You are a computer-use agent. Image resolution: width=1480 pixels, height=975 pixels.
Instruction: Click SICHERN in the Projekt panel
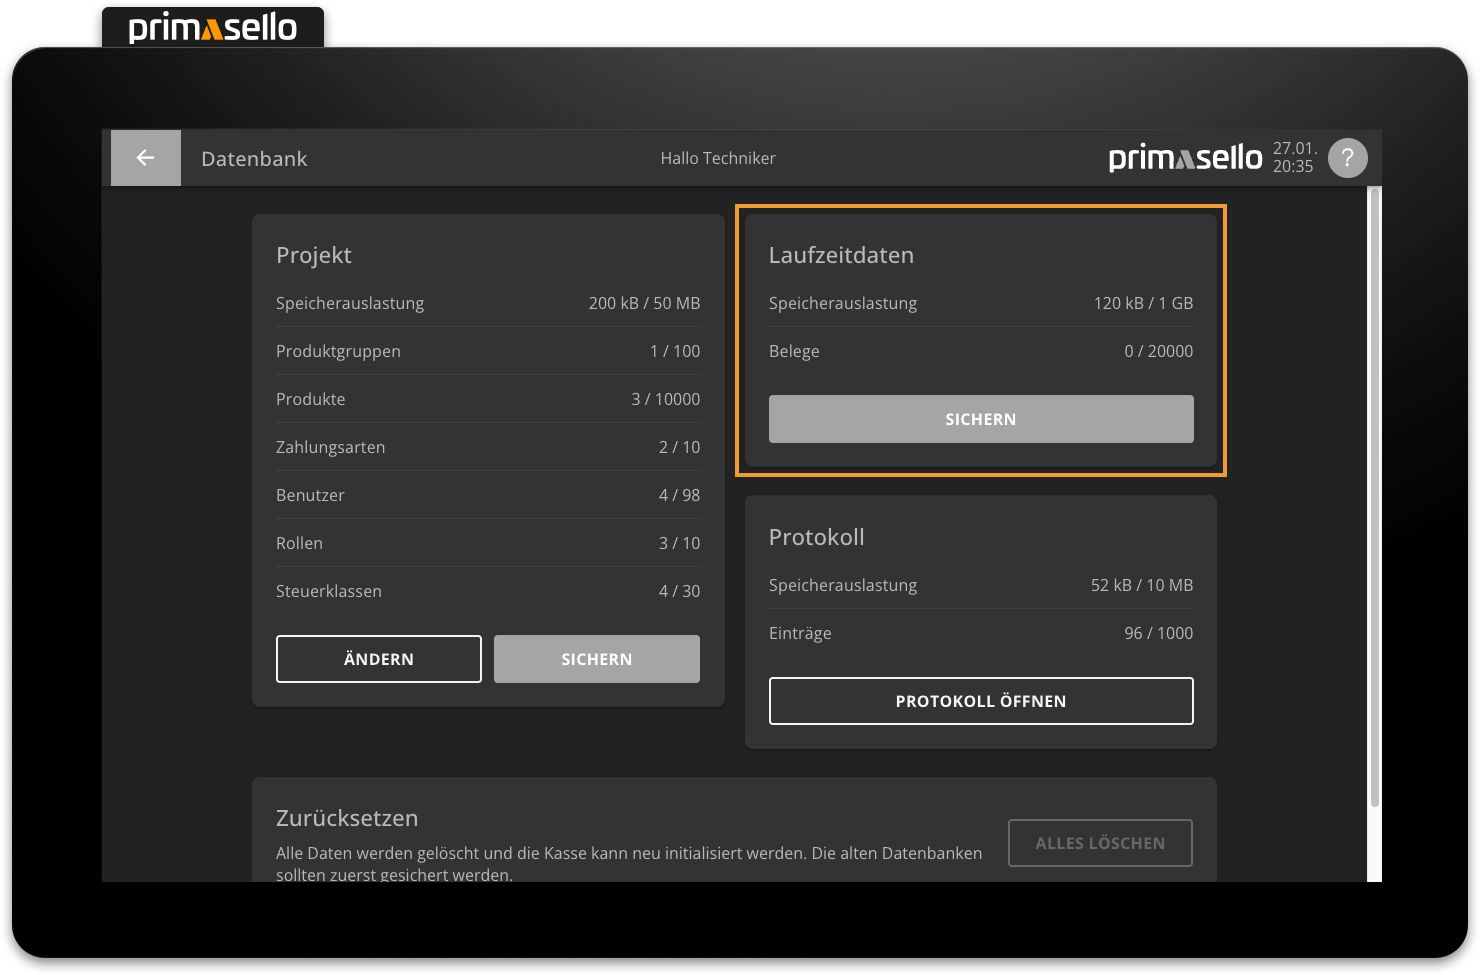596,658
